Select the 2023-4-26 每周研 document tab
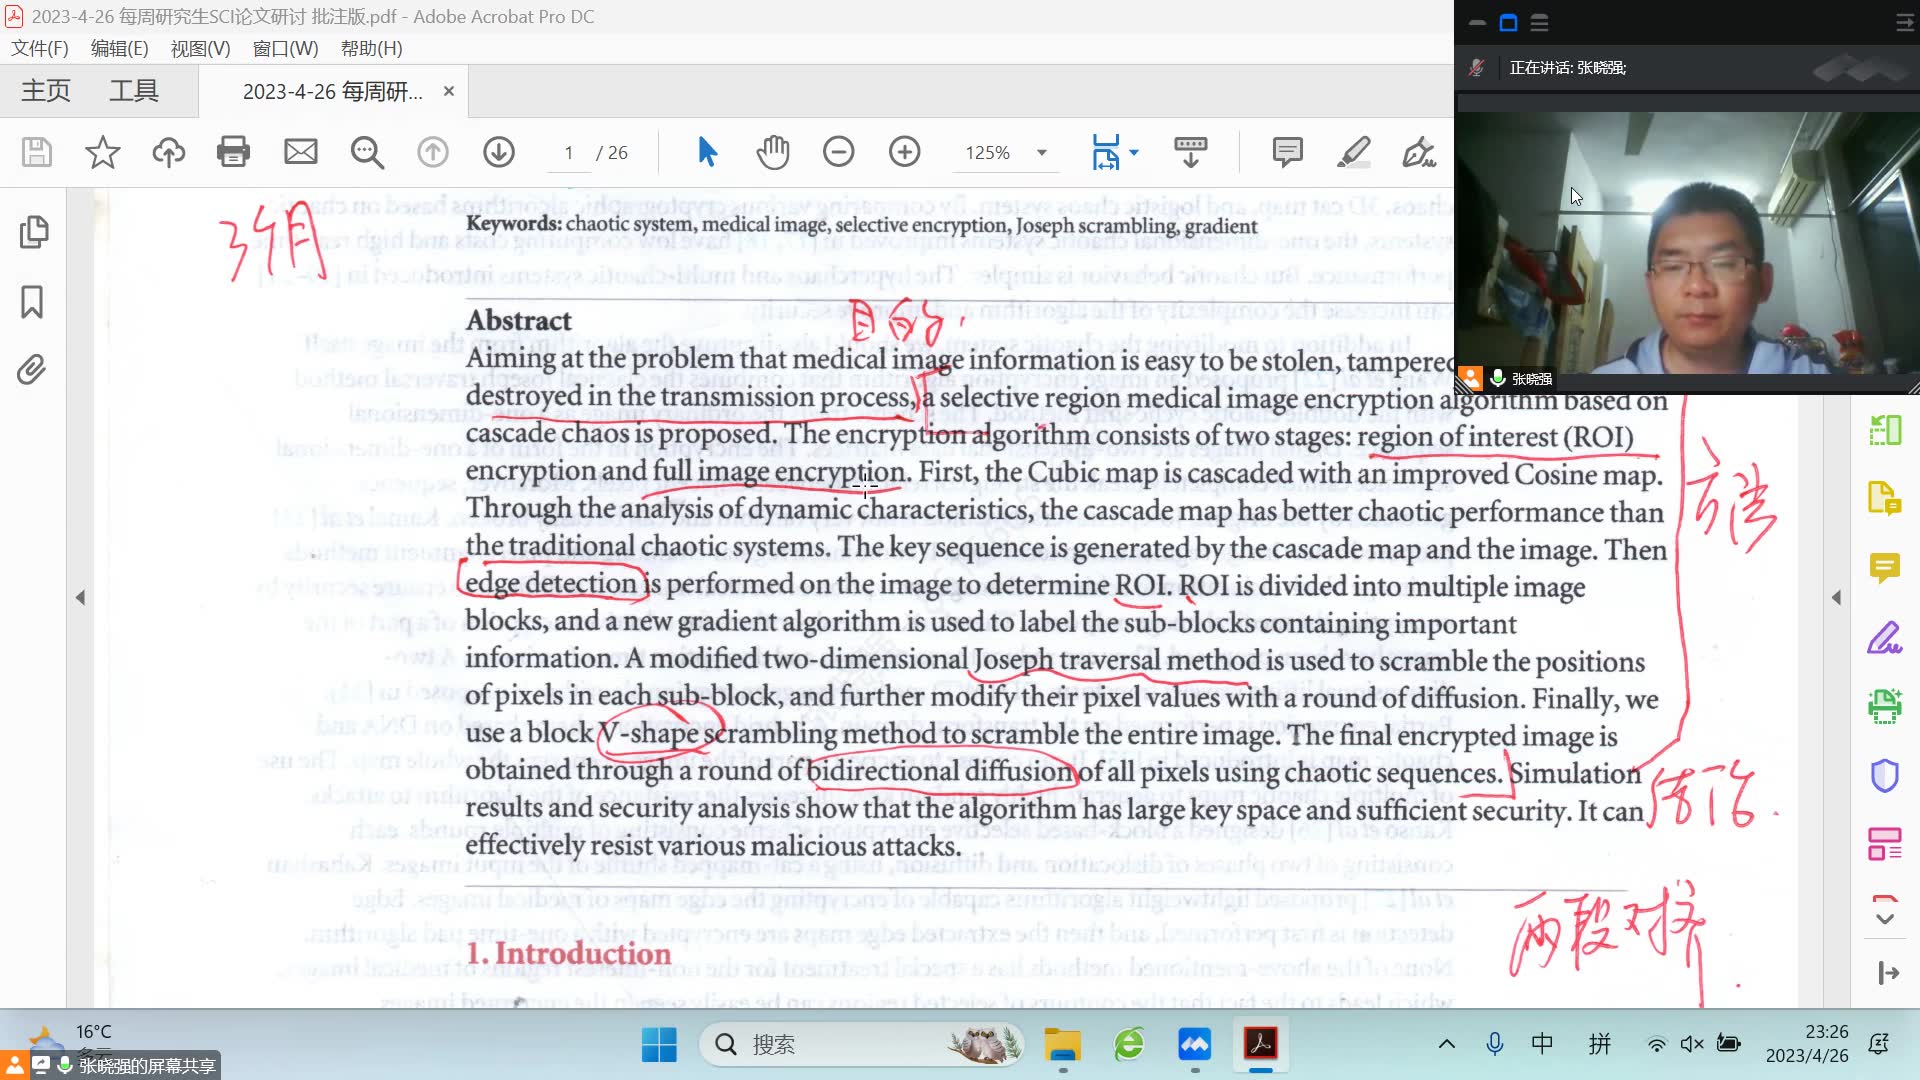The width and height of the screenshot is (1920, 1080). pos(333,92)
